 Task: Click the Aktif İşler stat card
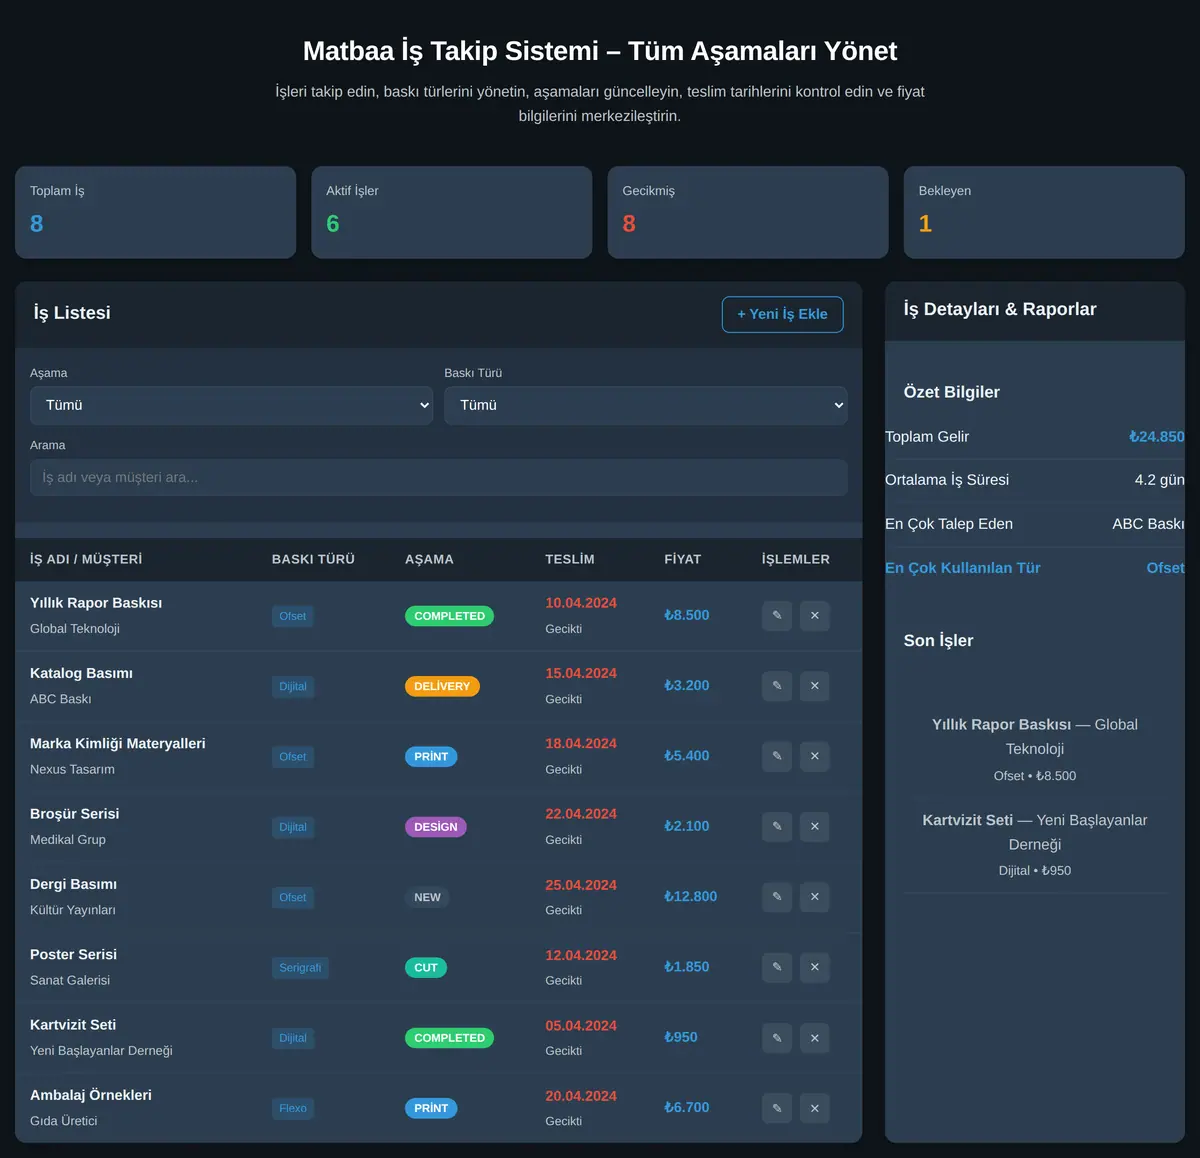452,212
